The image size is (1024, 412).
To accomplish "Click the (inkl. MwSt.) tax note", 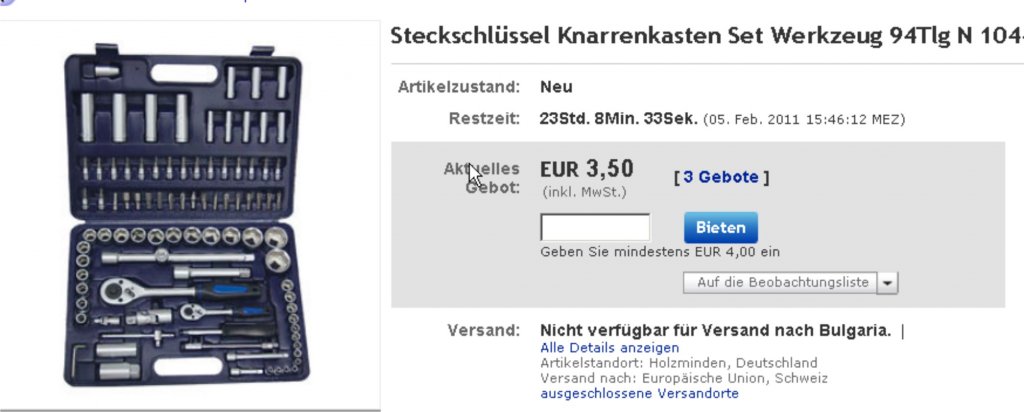I will point(579,192).
